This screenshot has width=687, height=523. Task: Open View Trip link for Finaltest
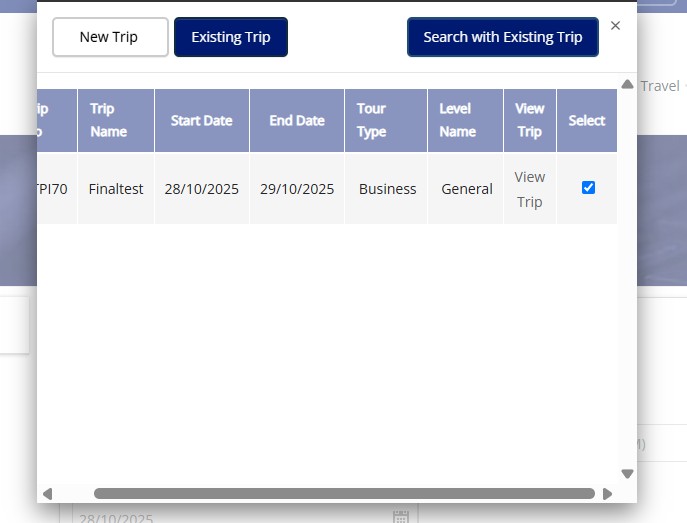click(530, 189)
